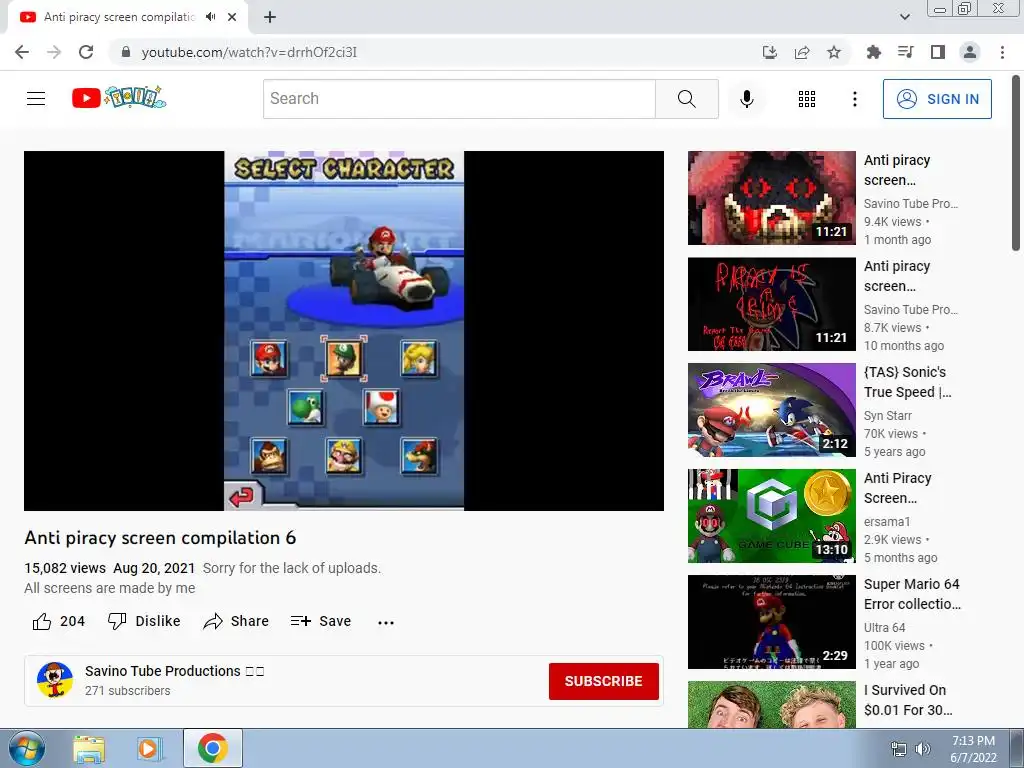Click the Dislike thumbs down button
The image size is (1024, 768).
pyautogui.click(x=144, y=621)
